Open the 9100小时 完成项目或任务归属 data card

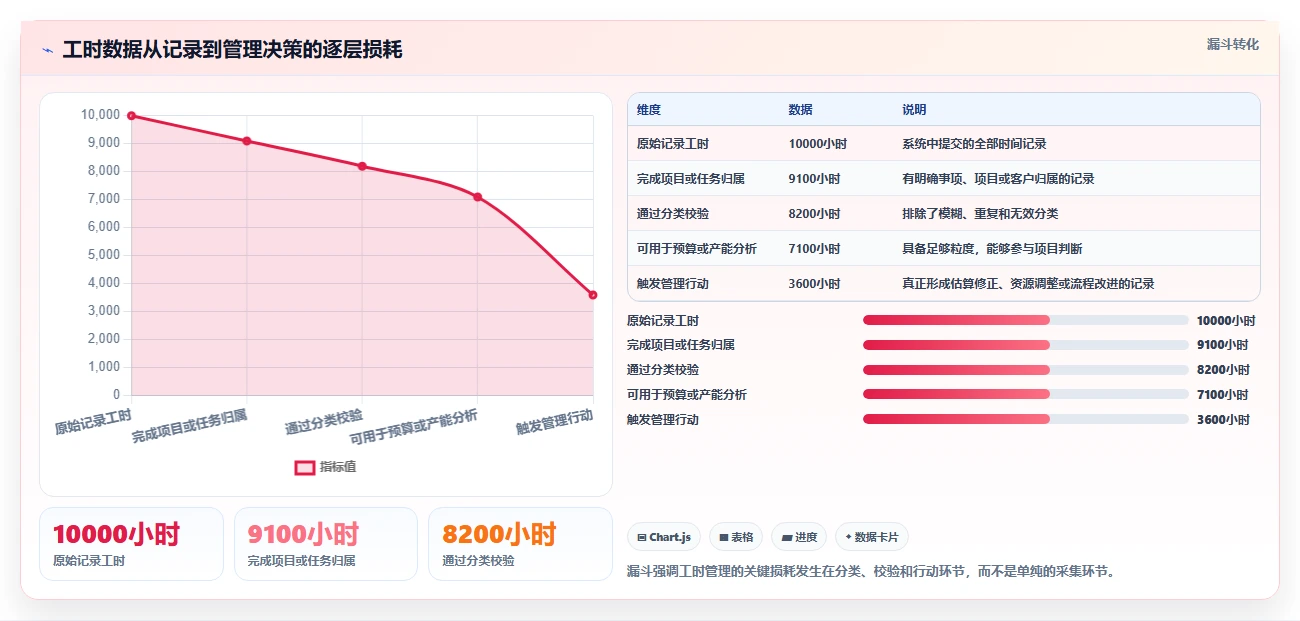(x=326, y=544)
